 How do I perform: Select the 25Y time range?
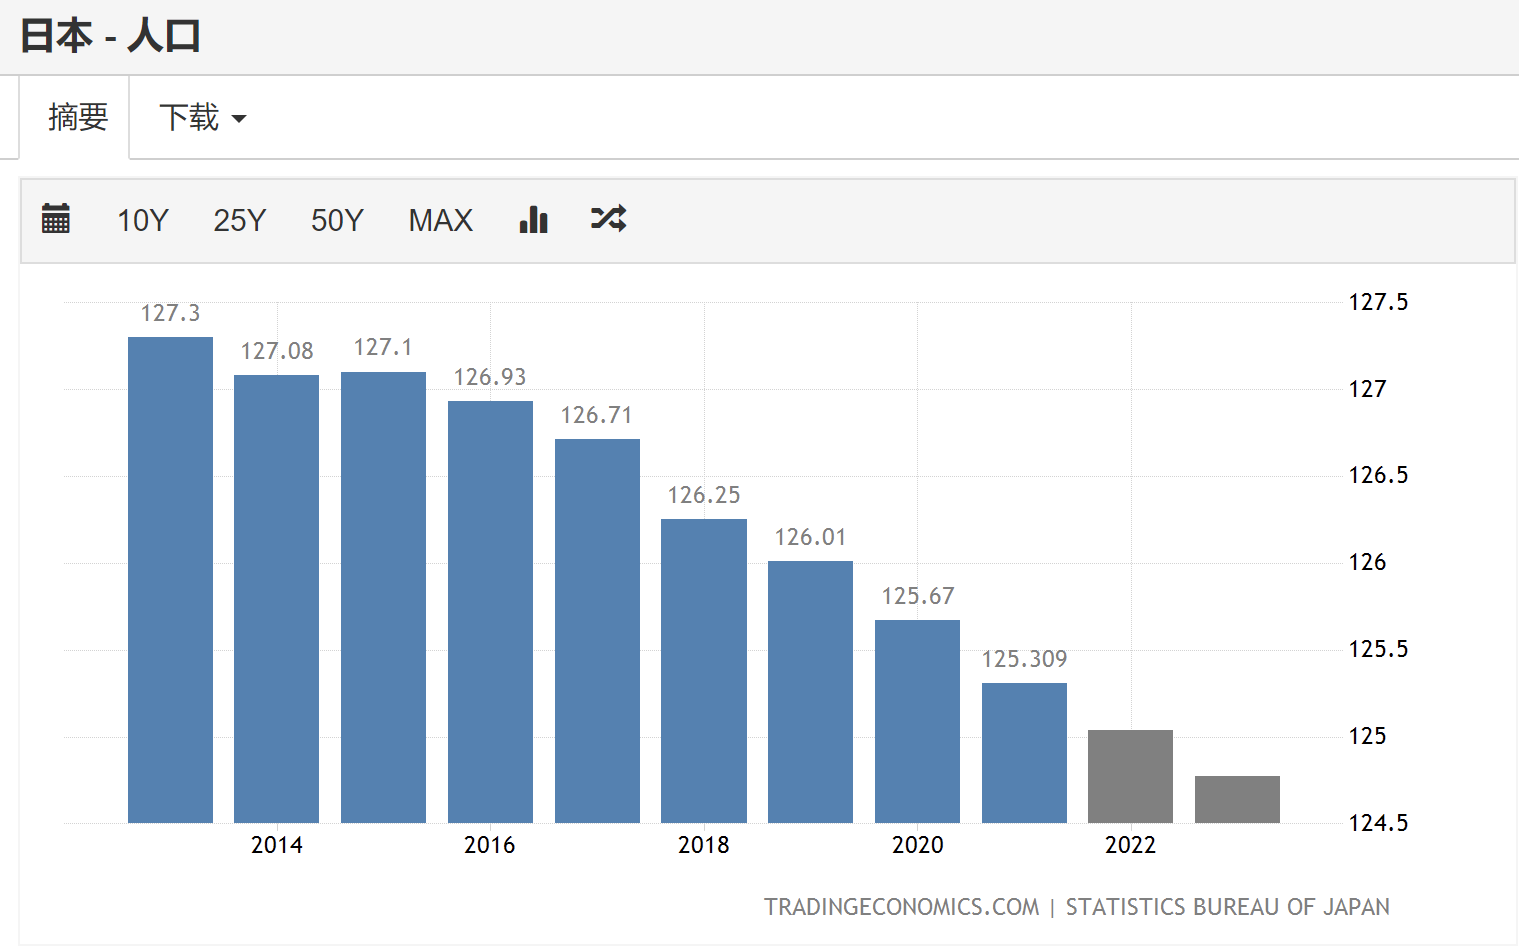pyautogui.click(x=240, y=220)
